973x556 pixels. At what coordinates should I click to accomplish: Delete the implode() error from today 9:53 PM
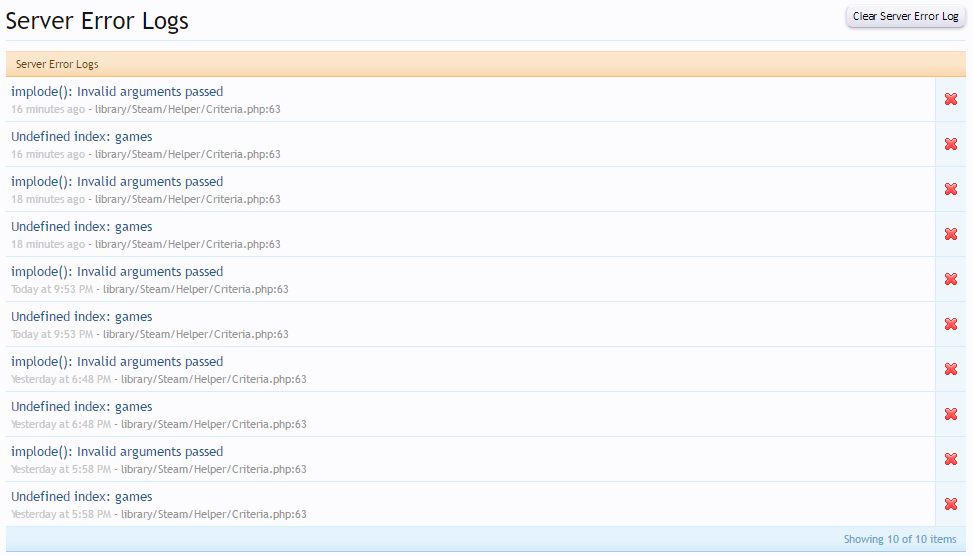coord(950,279)
